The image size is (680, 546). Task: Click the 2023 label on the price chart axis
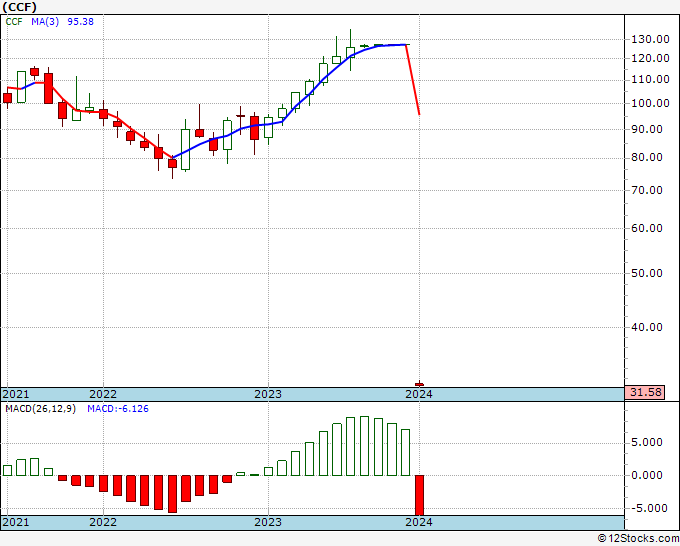click(268, 394)
